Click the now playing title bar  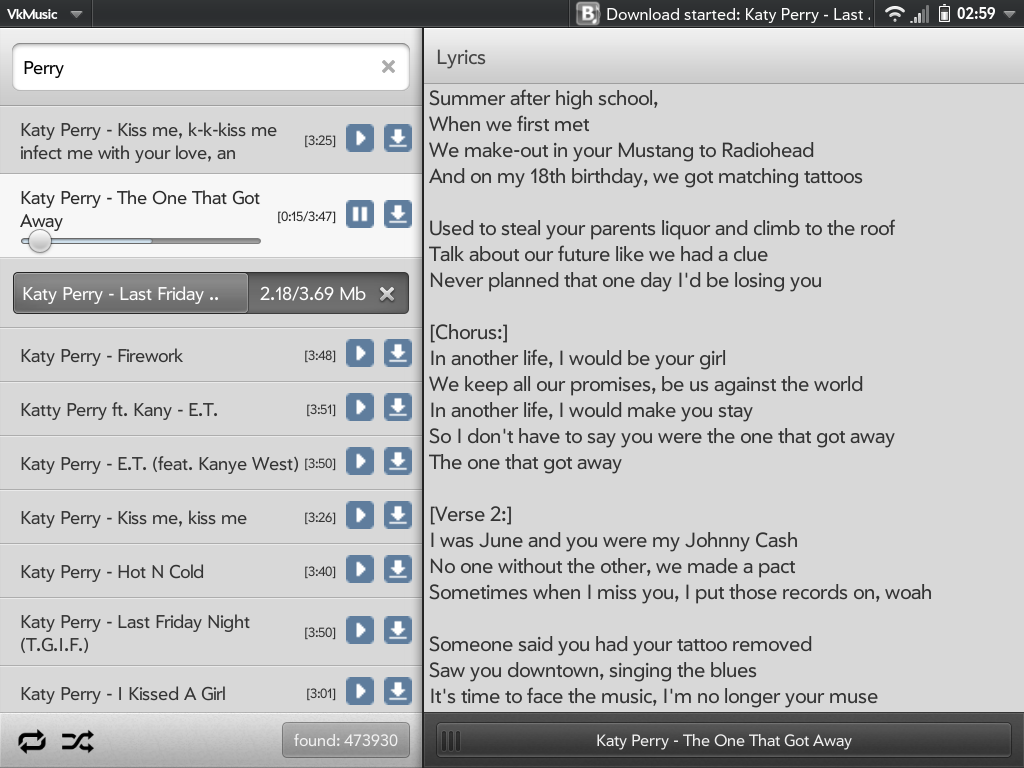[x=723, y=741]
